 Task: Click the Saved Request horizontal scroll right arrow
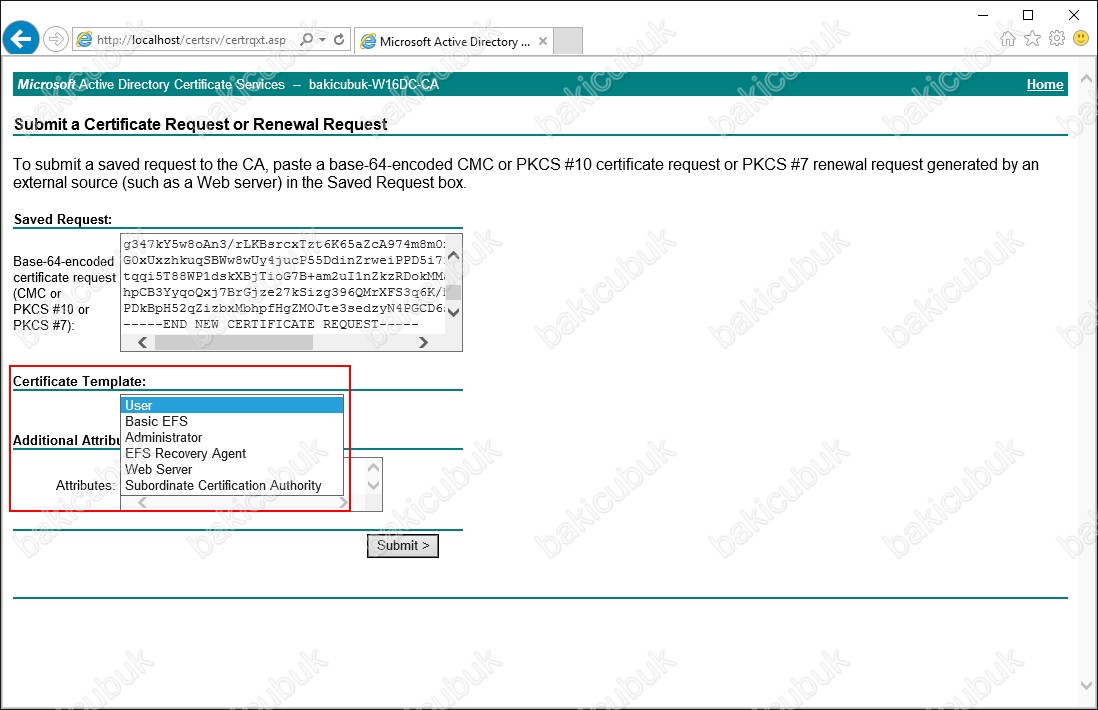(x=423, y=342)
